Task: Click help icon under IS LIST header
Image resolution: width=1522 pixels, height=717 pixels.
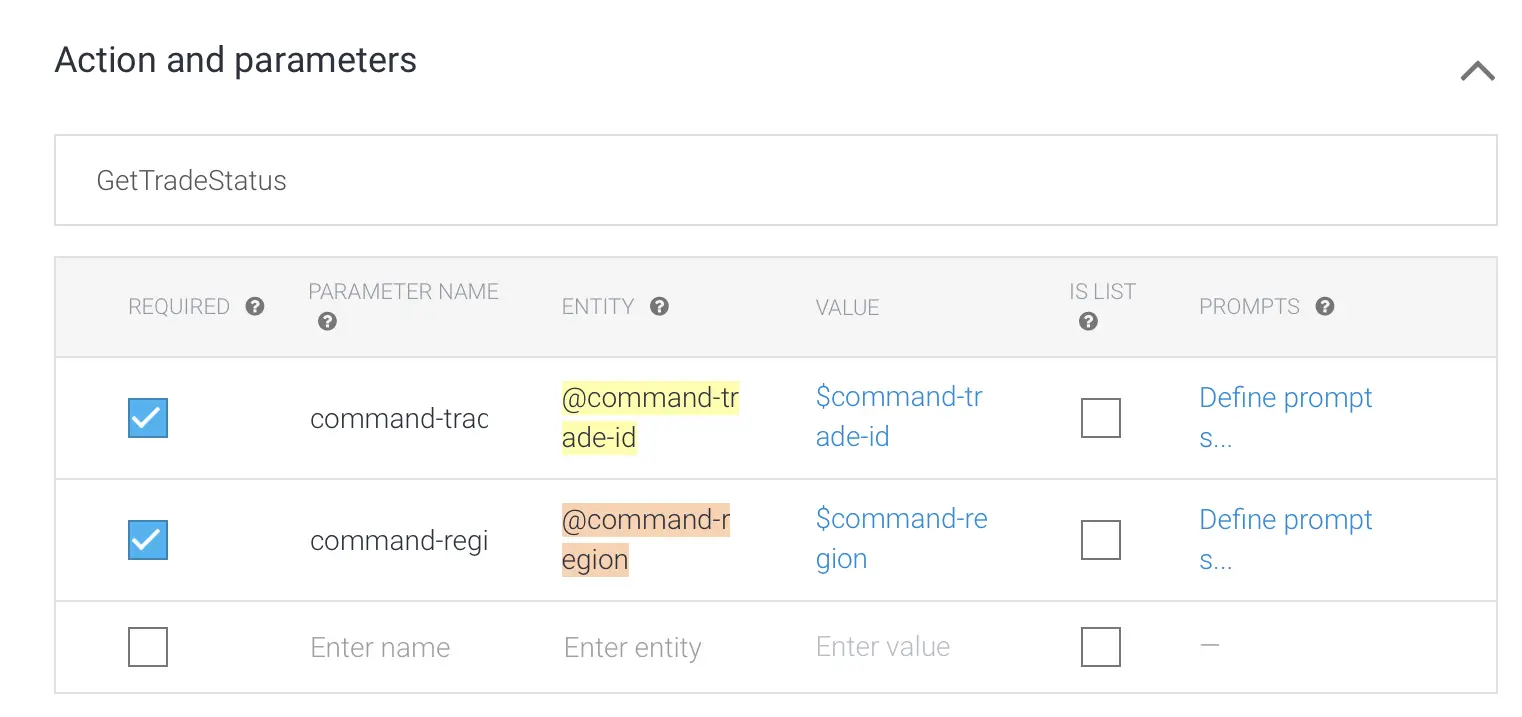Action: (x=1089, y=322)
